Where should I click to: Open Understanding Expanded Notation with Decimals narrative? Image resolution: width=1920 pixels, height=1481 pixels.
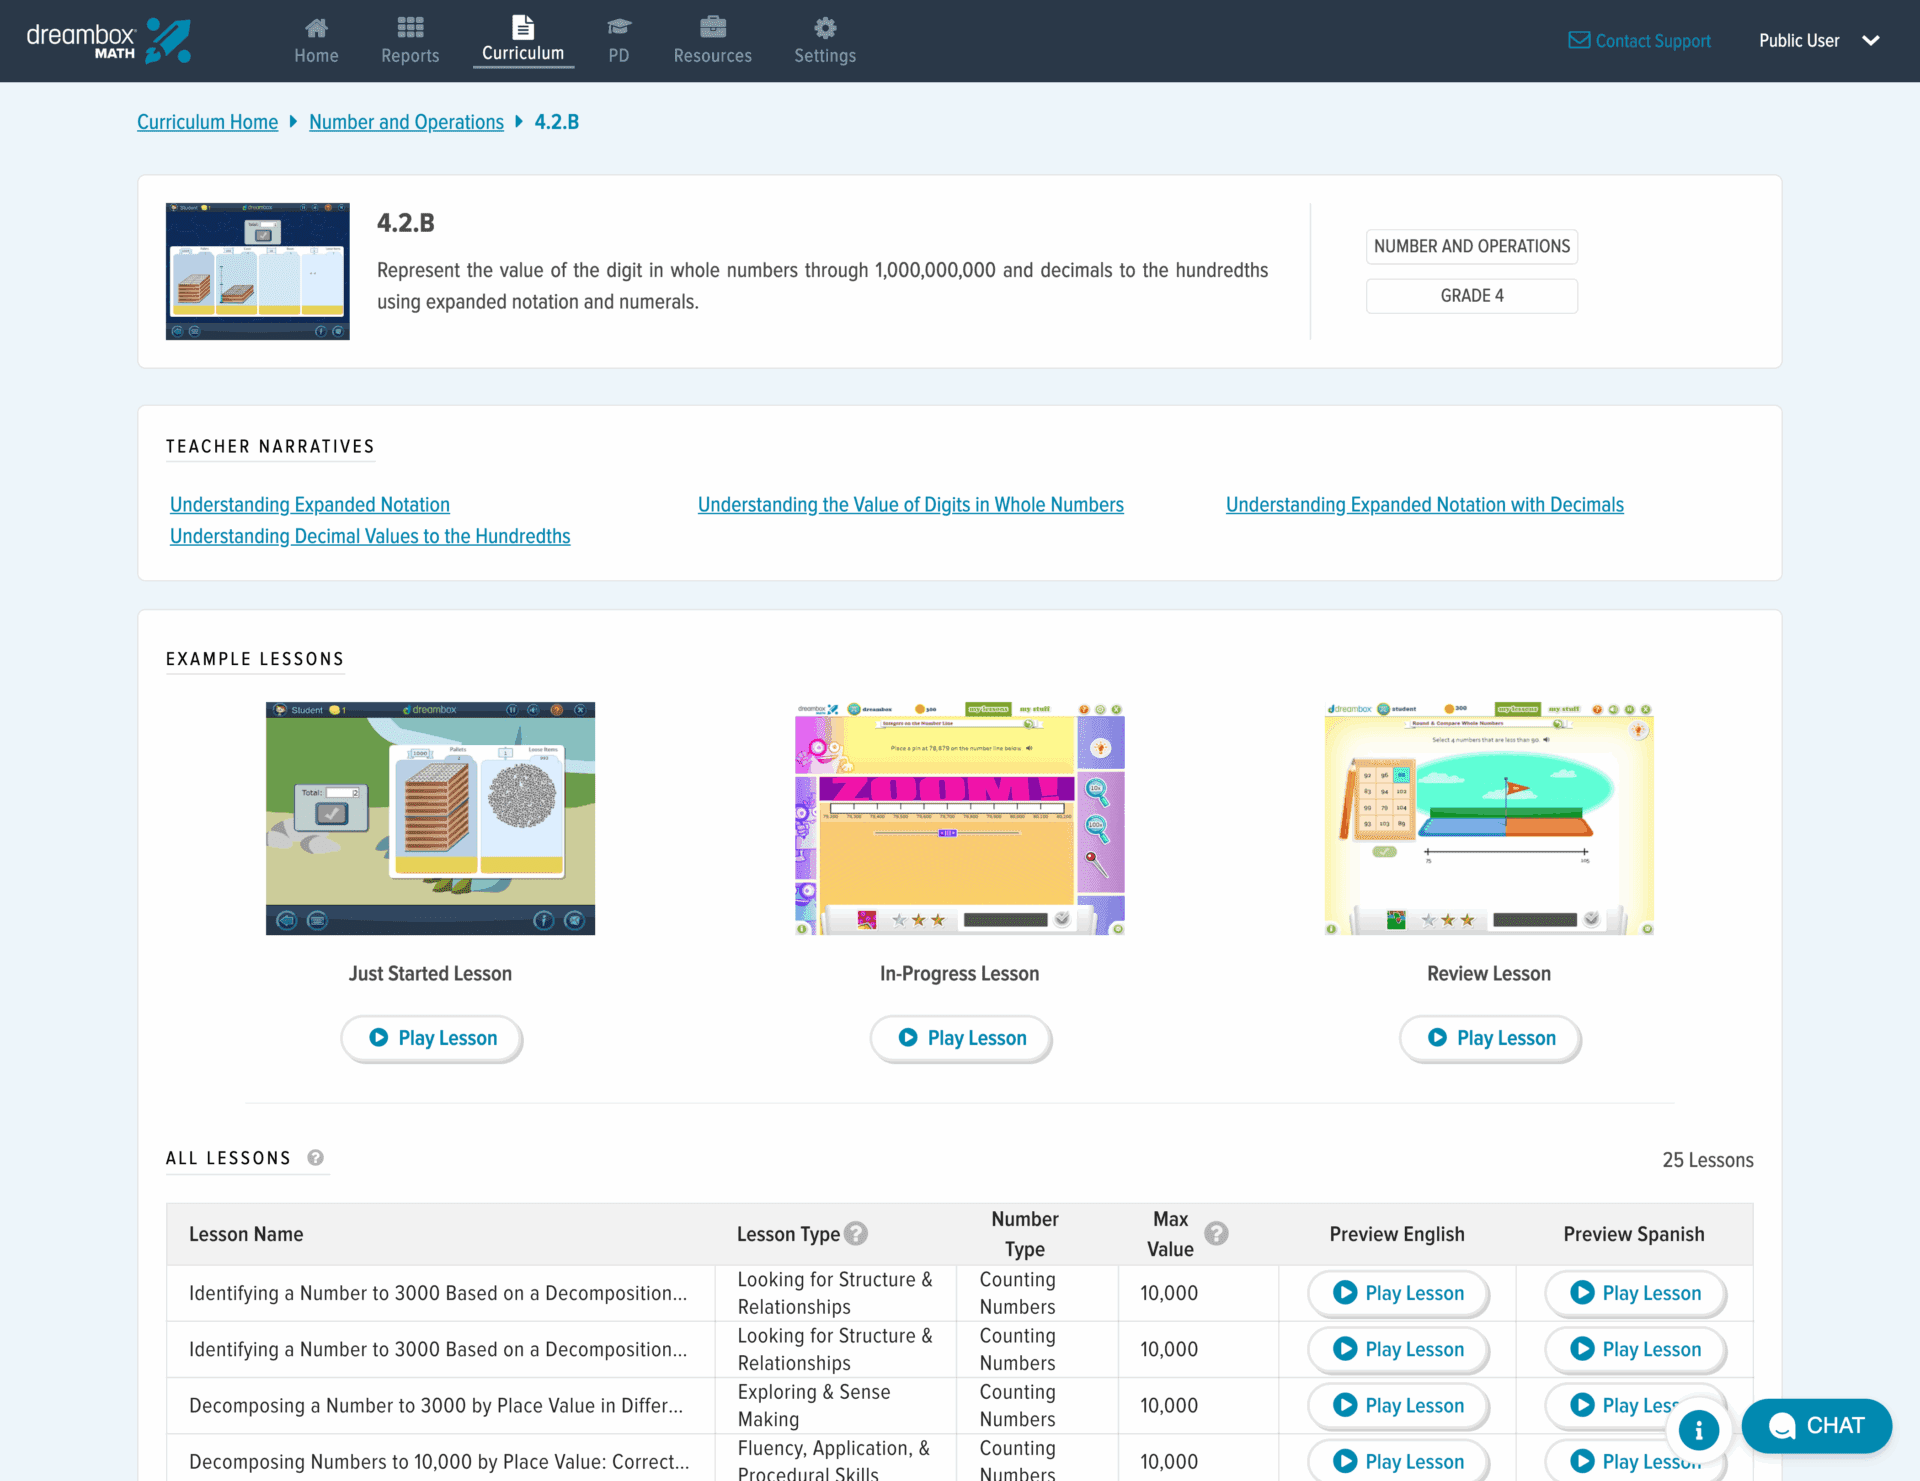click(1424, 505)
